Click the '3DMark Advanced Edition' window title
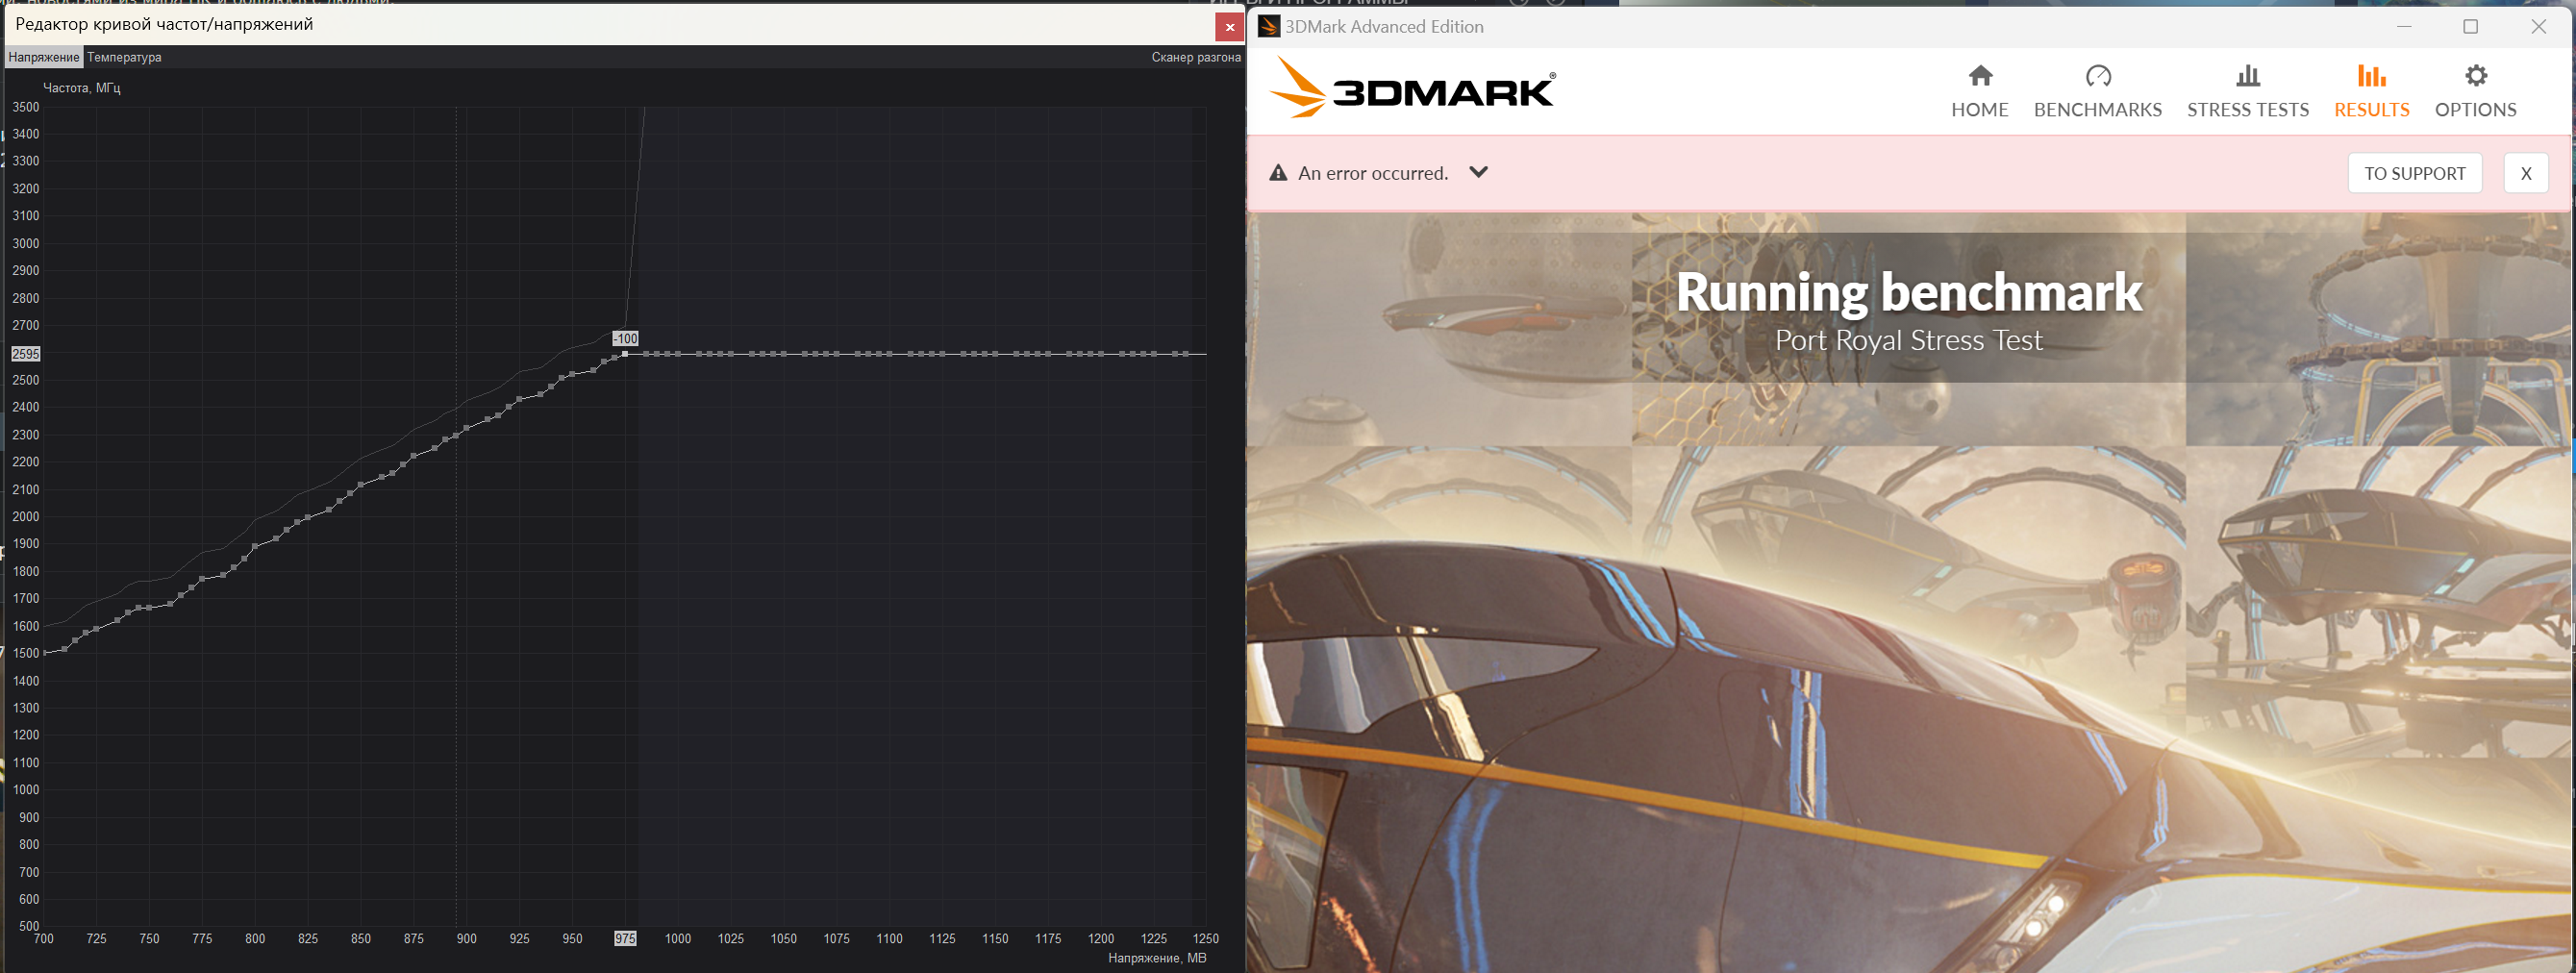Image resolution: width=2576 pixels, height=973 pixels. click(1384, 27)
